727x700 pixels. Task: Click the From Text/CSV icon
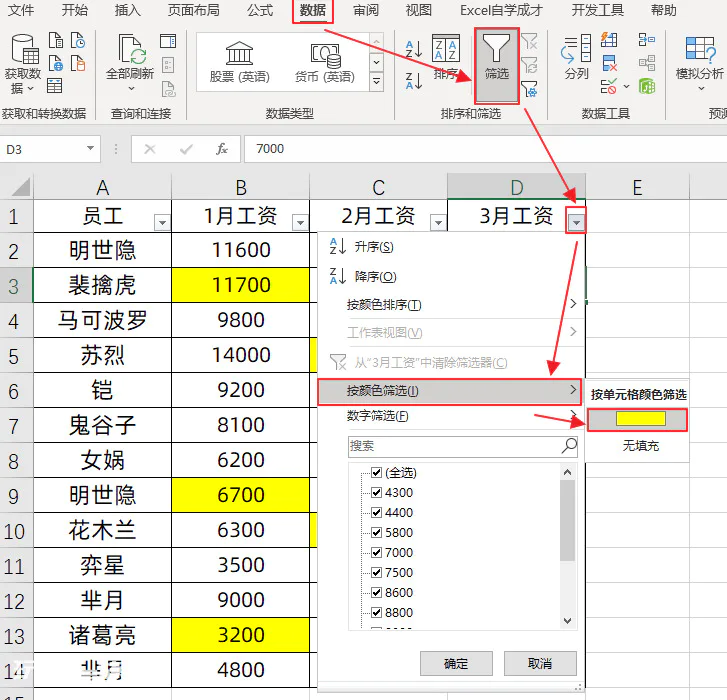point(56,40)
